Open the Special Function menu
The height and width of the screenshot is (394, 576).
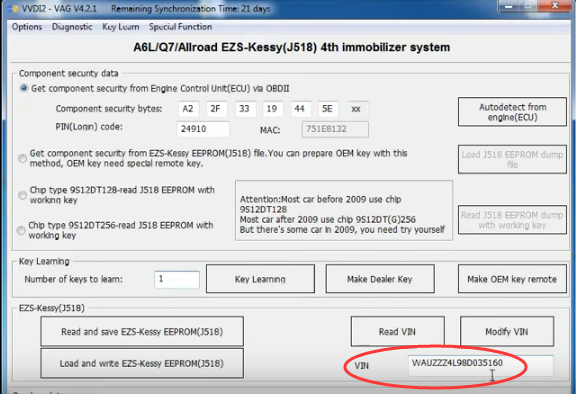pyautogui.click(x=180, y=27)
